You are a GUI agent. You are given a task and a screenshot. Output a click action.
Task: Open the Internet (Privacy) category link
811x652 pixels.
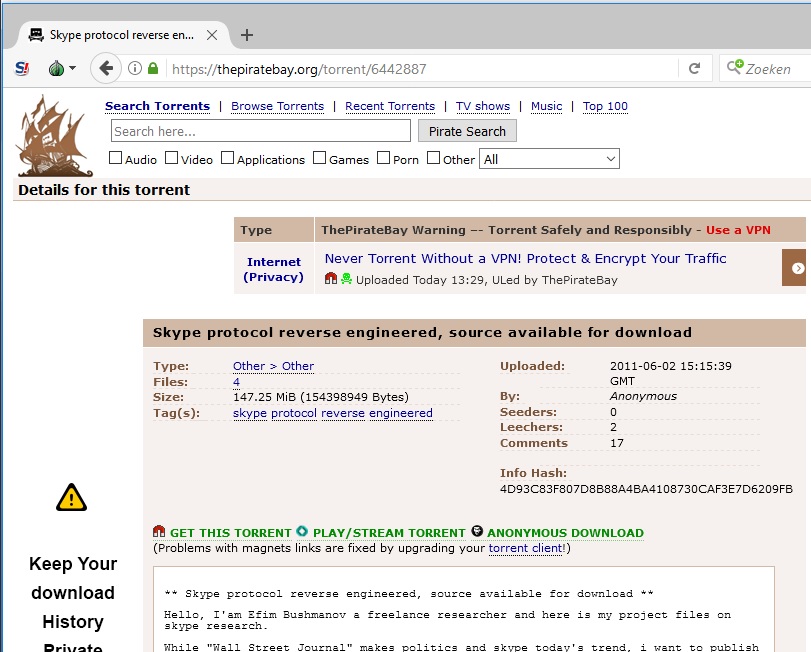(273, 269)
